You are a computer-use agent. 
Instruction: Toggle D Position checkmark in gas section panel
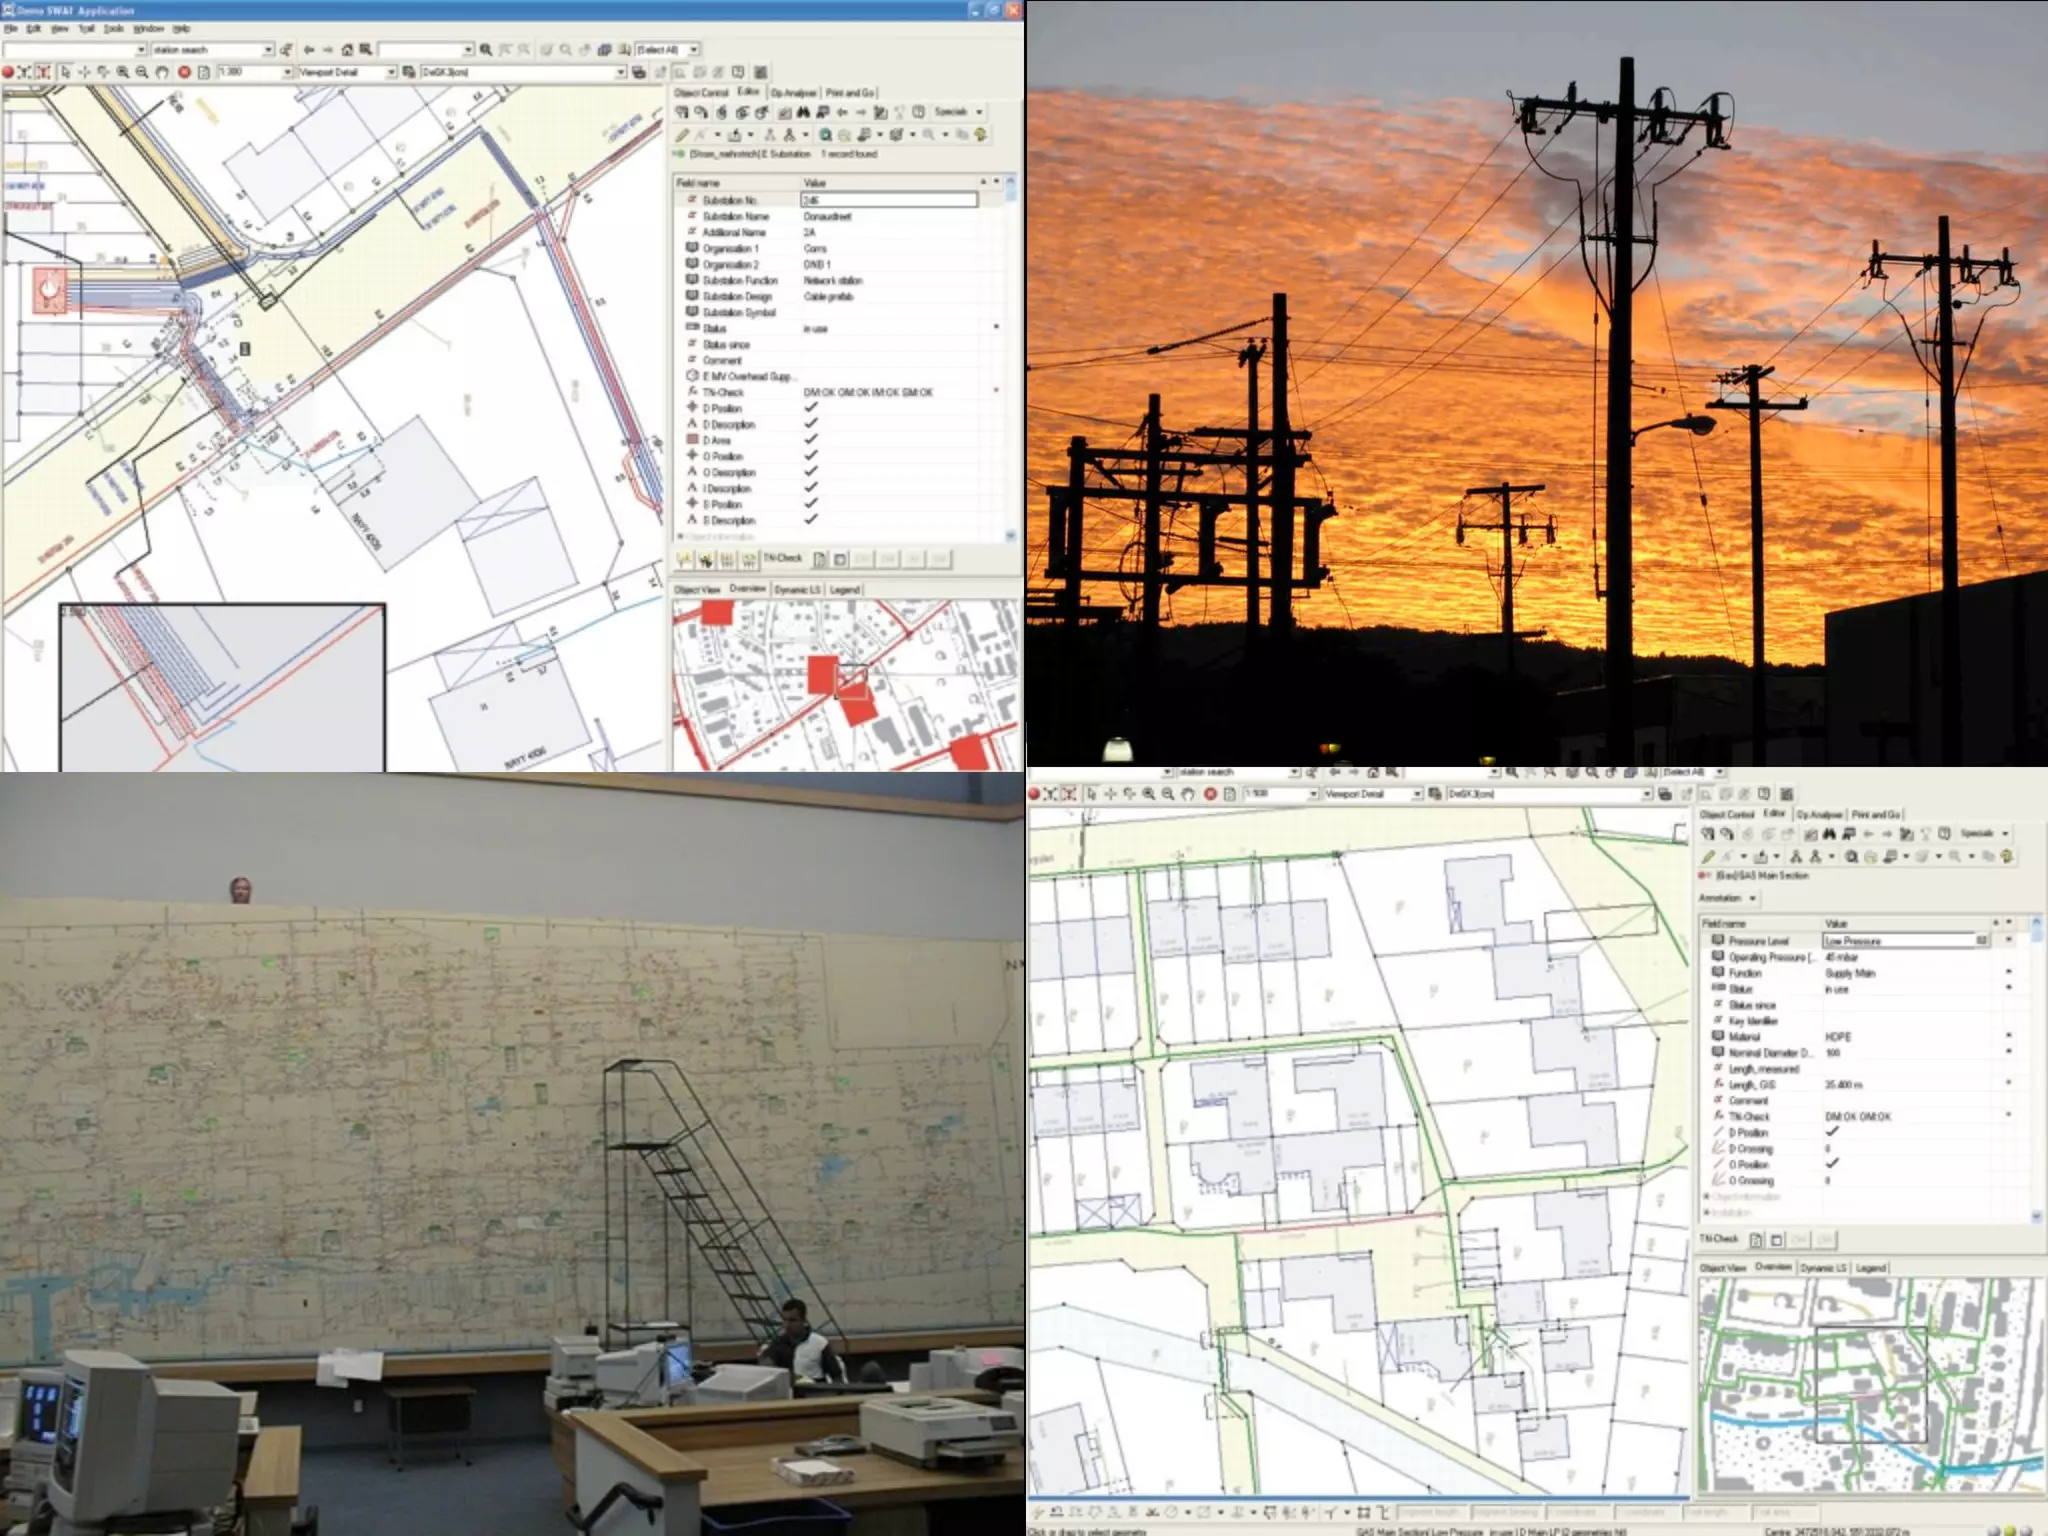tap(1832, 1132)
